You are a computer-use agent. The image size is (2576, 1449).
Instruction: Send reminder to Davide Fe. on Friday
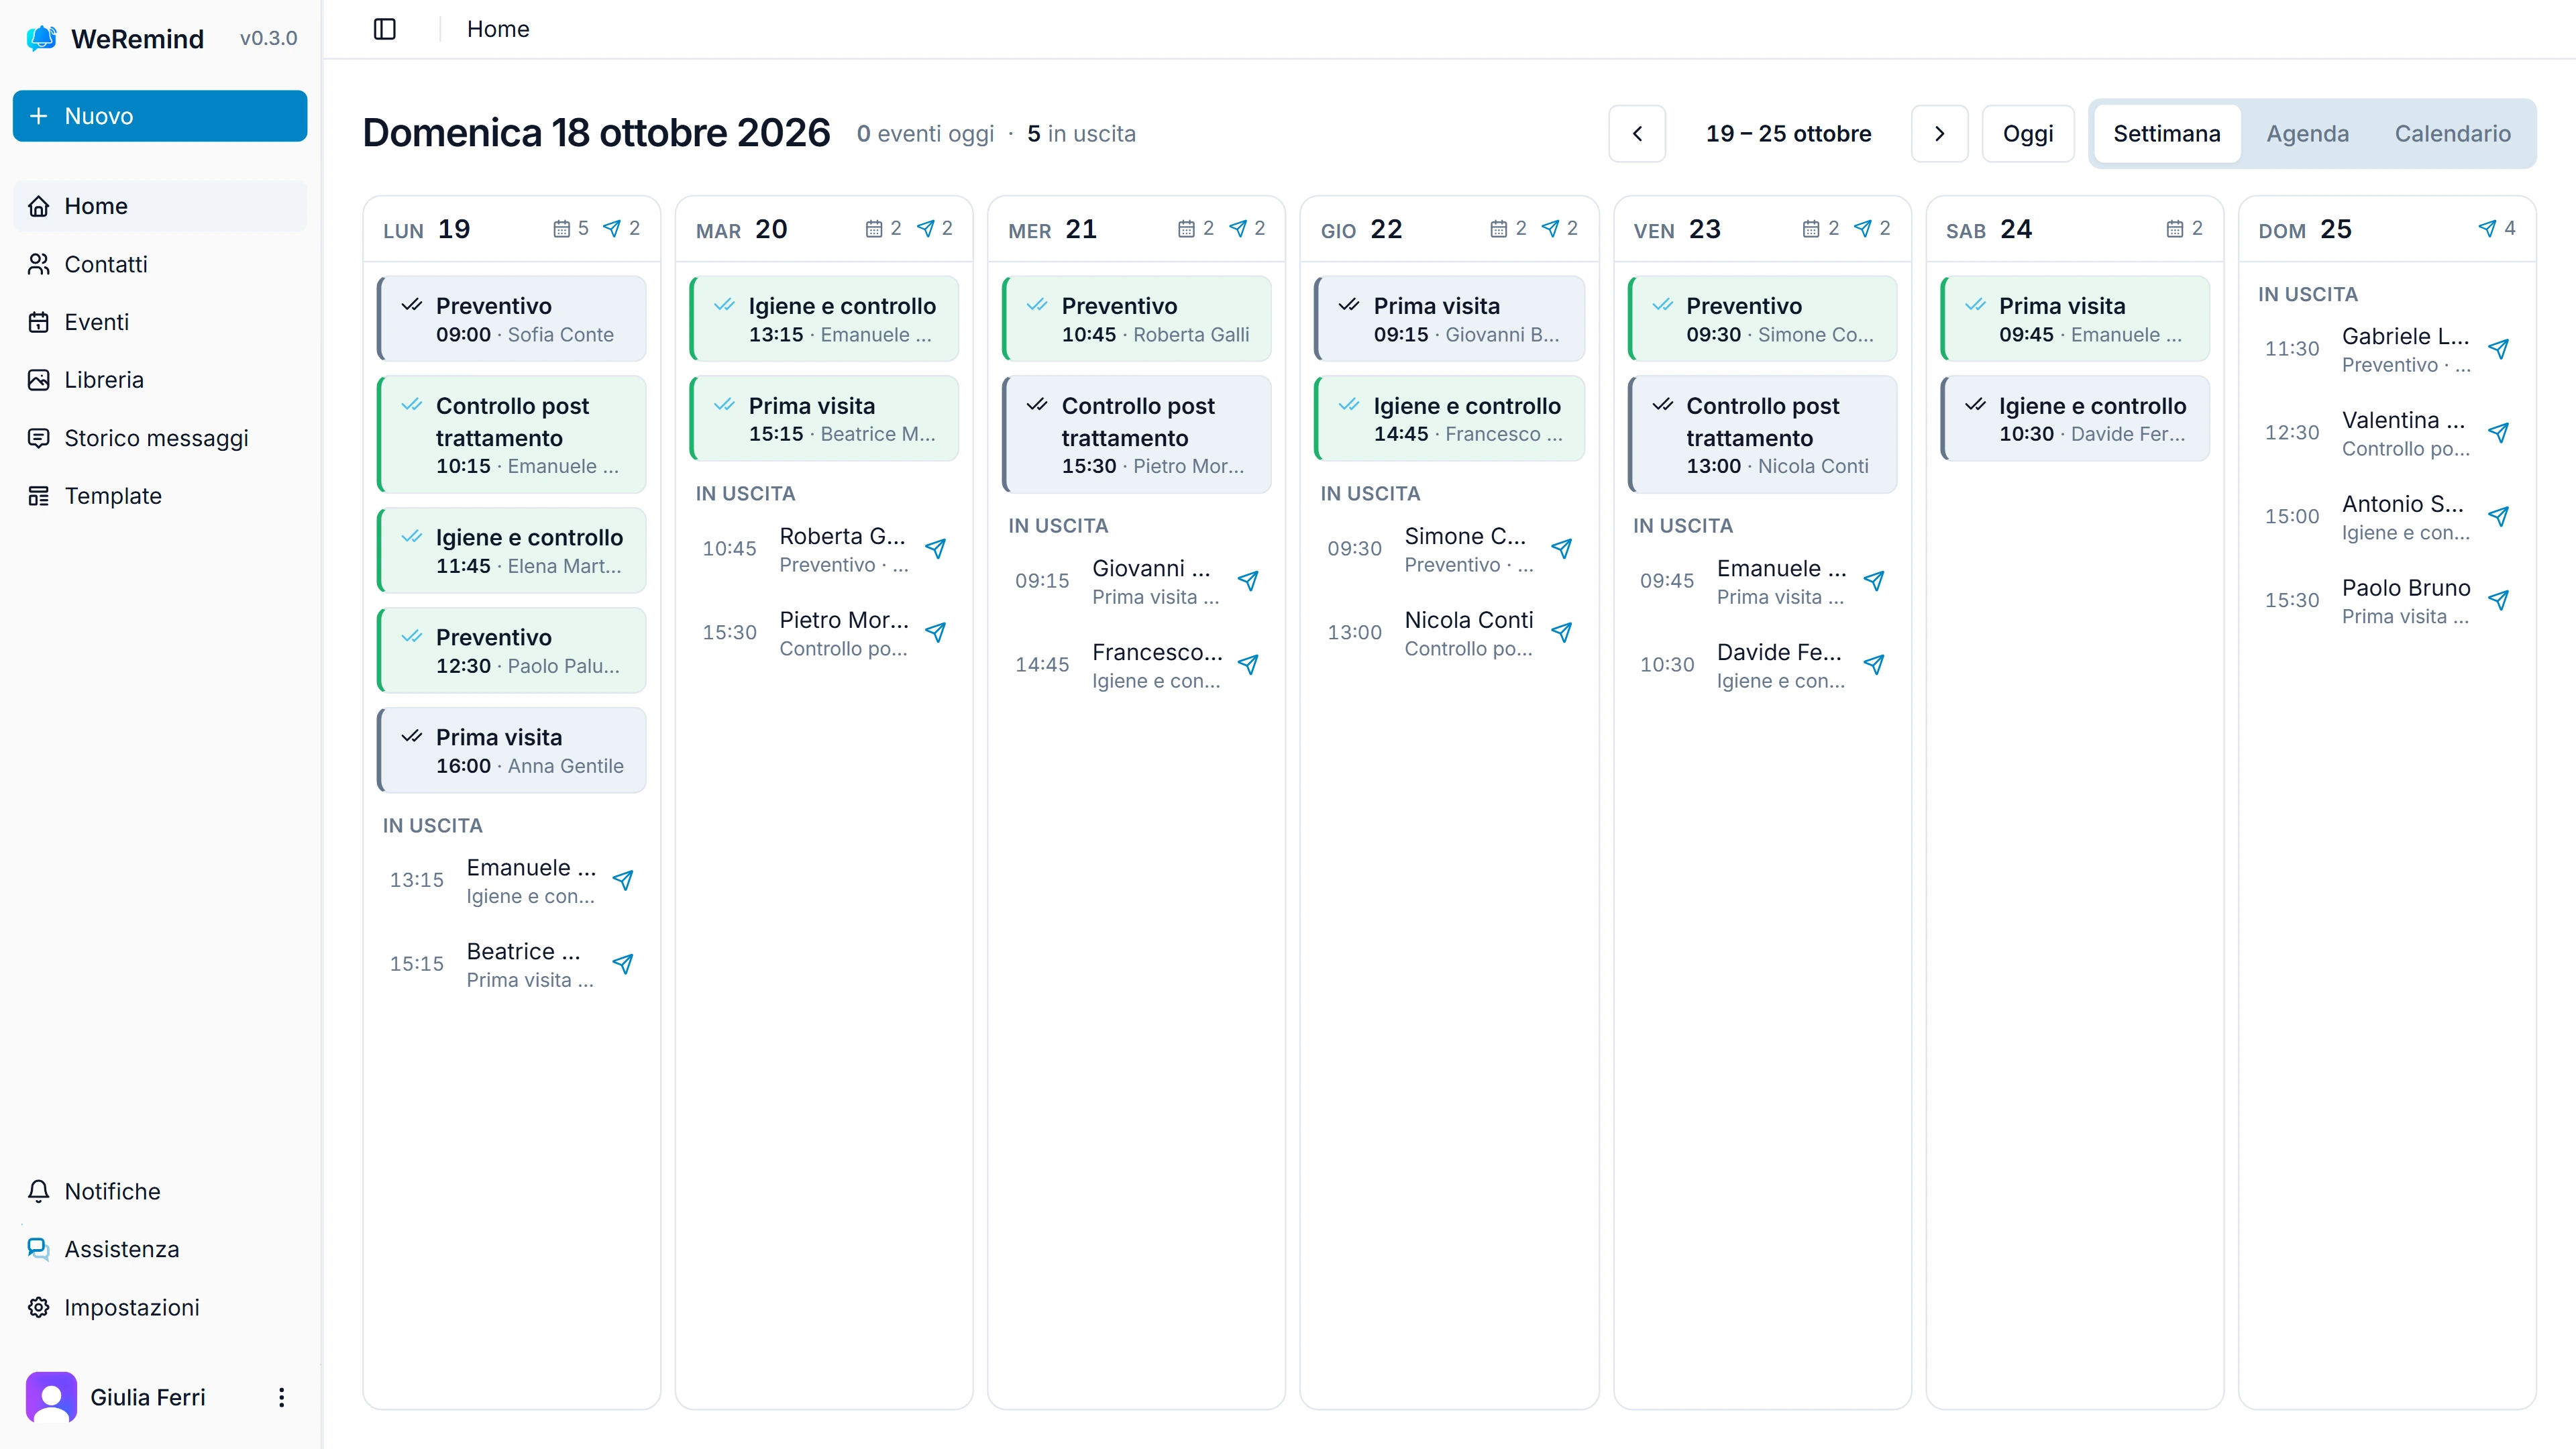pyautogui.click(x=1874, y=665)
